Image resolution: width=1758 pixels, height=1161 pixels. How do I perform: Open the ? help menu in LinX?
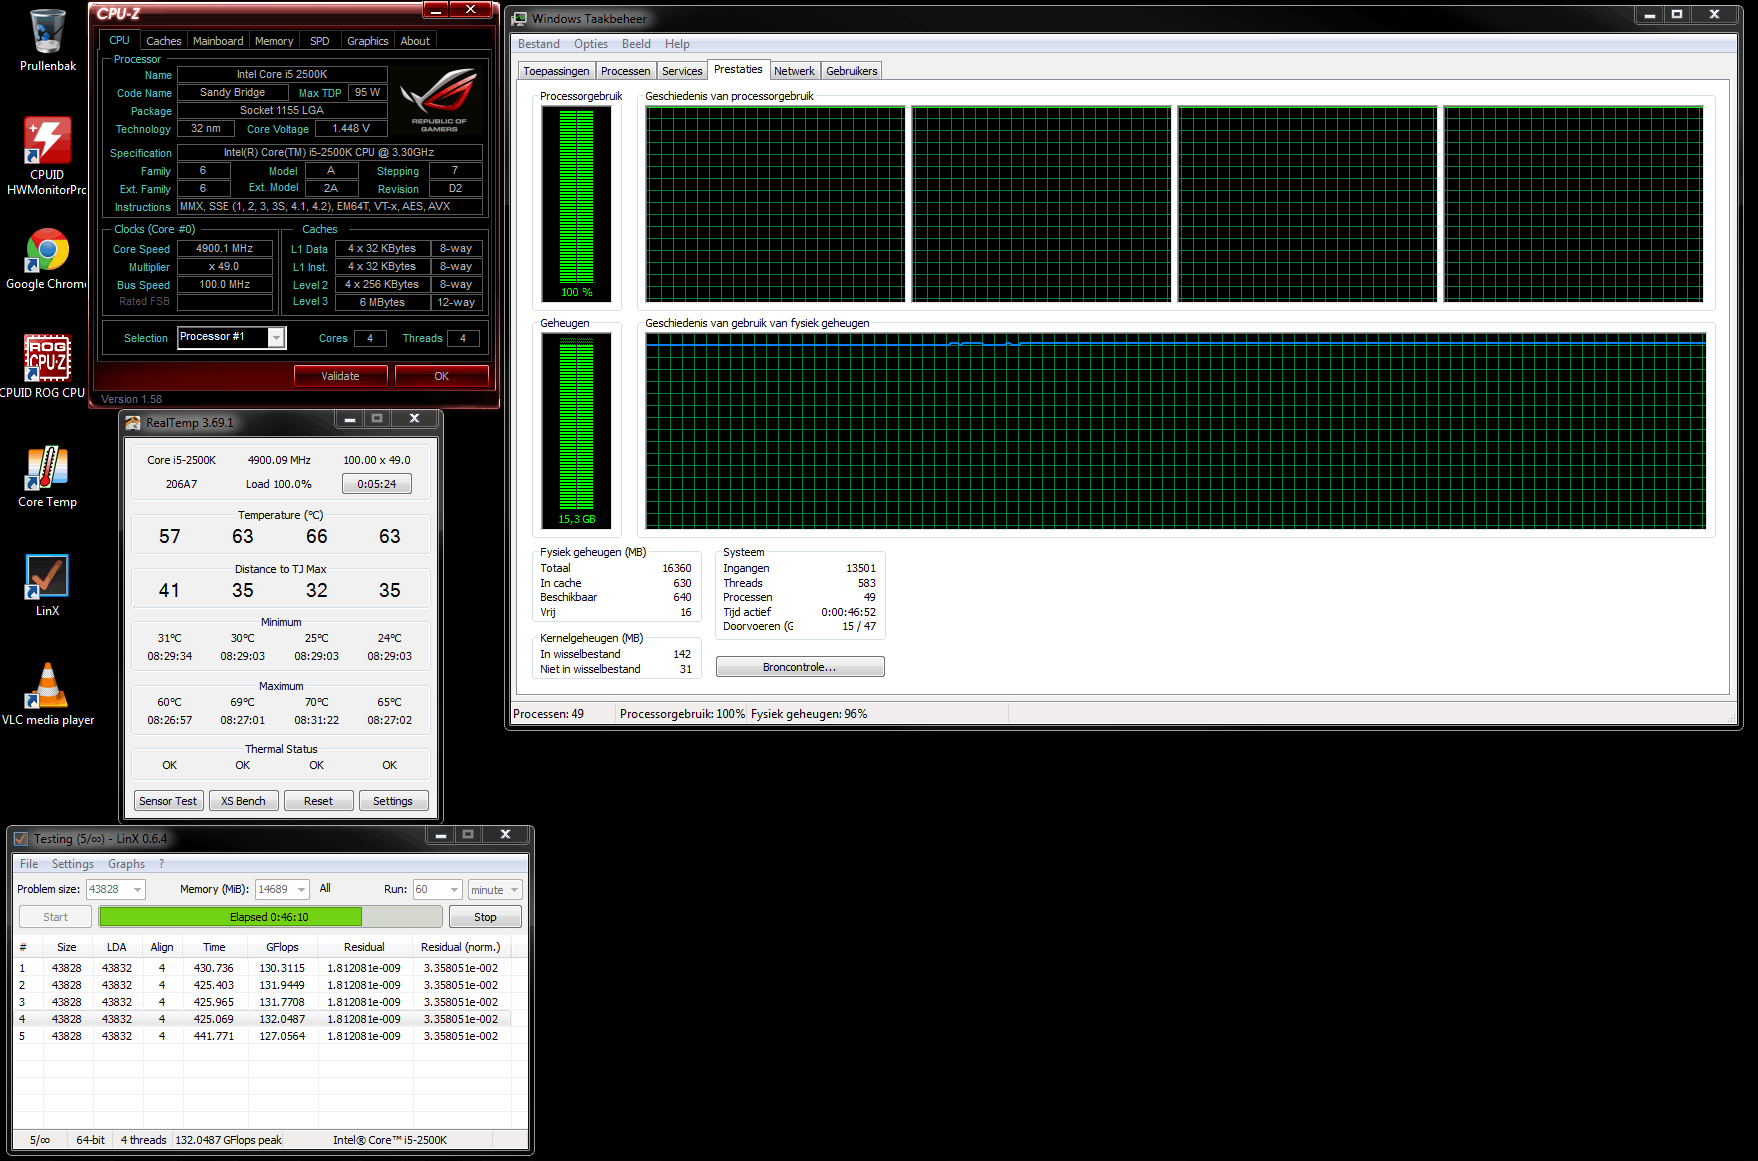(x=161, y=864)
